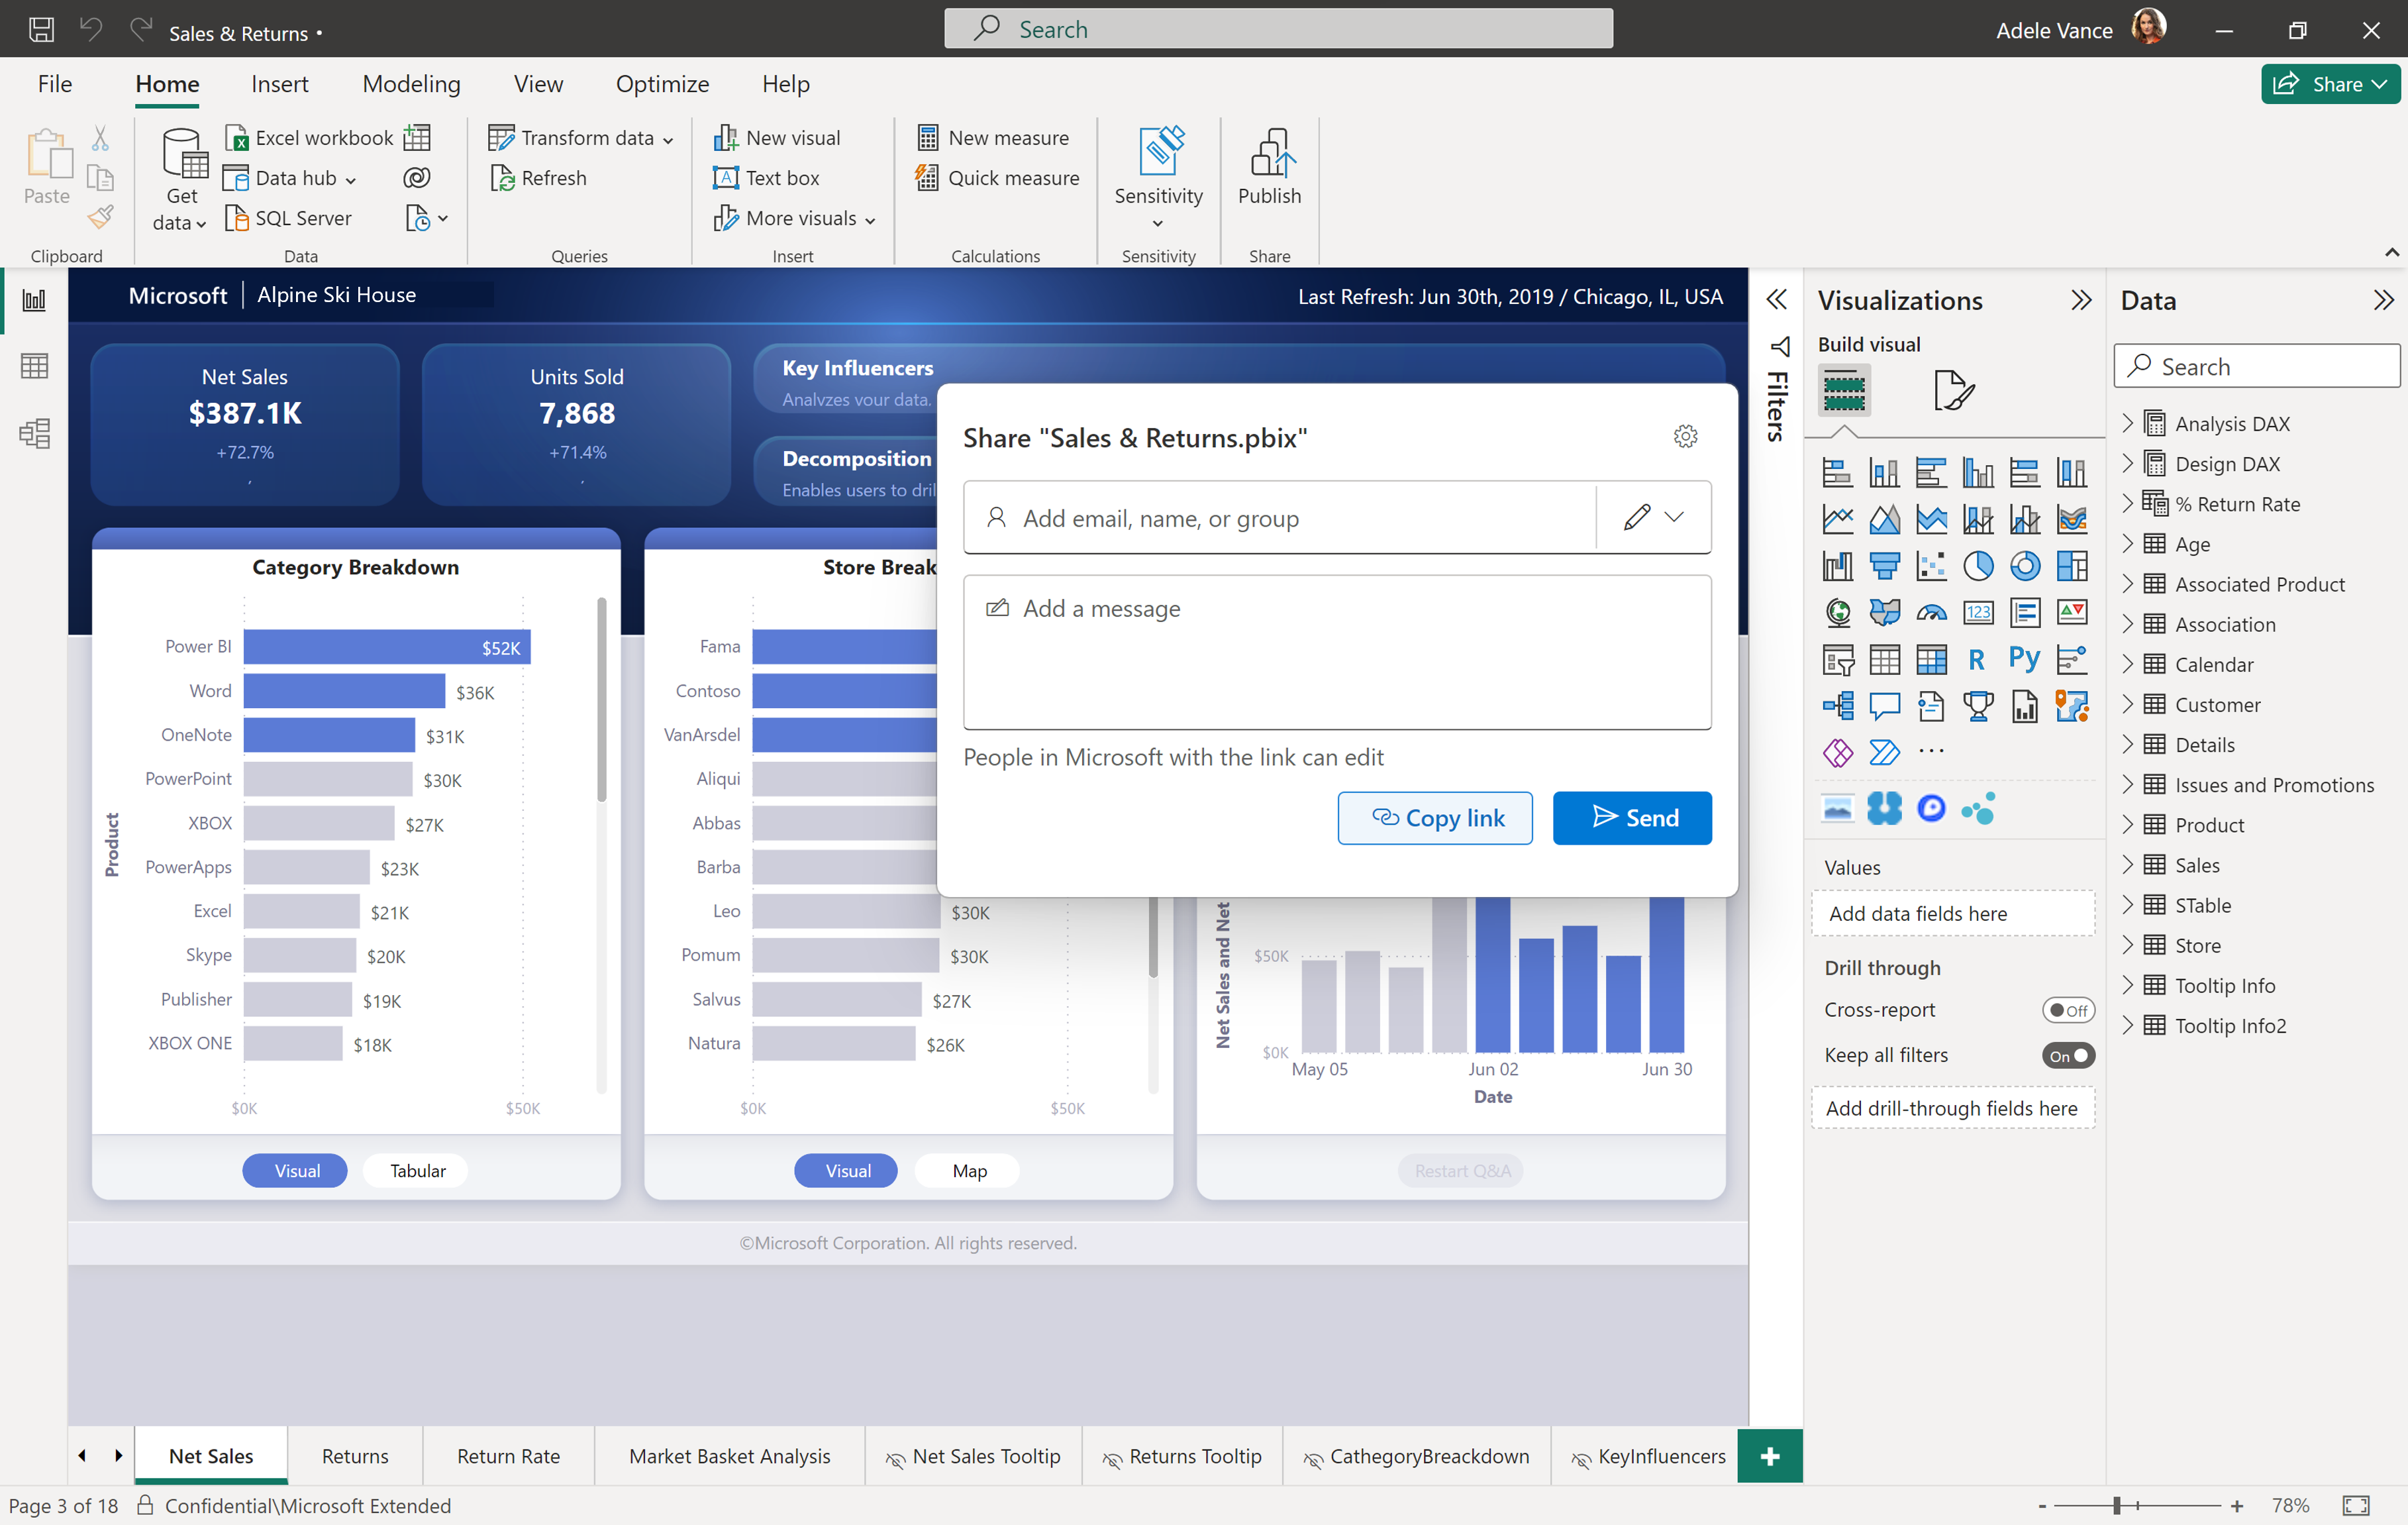Click the Copy link button

1434,818
